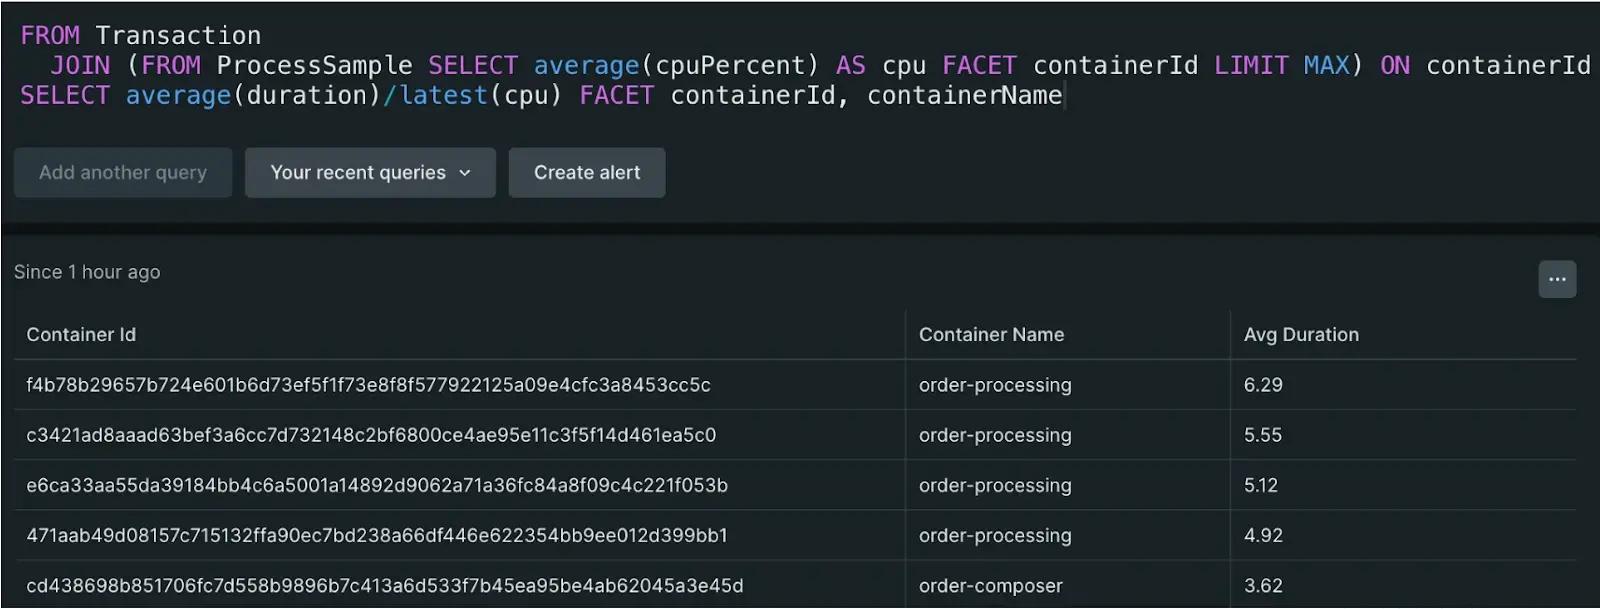Select the container ID starting with cd438698
The width and height of the screenshot is (1600, 609).
click(x=385, y=585)
